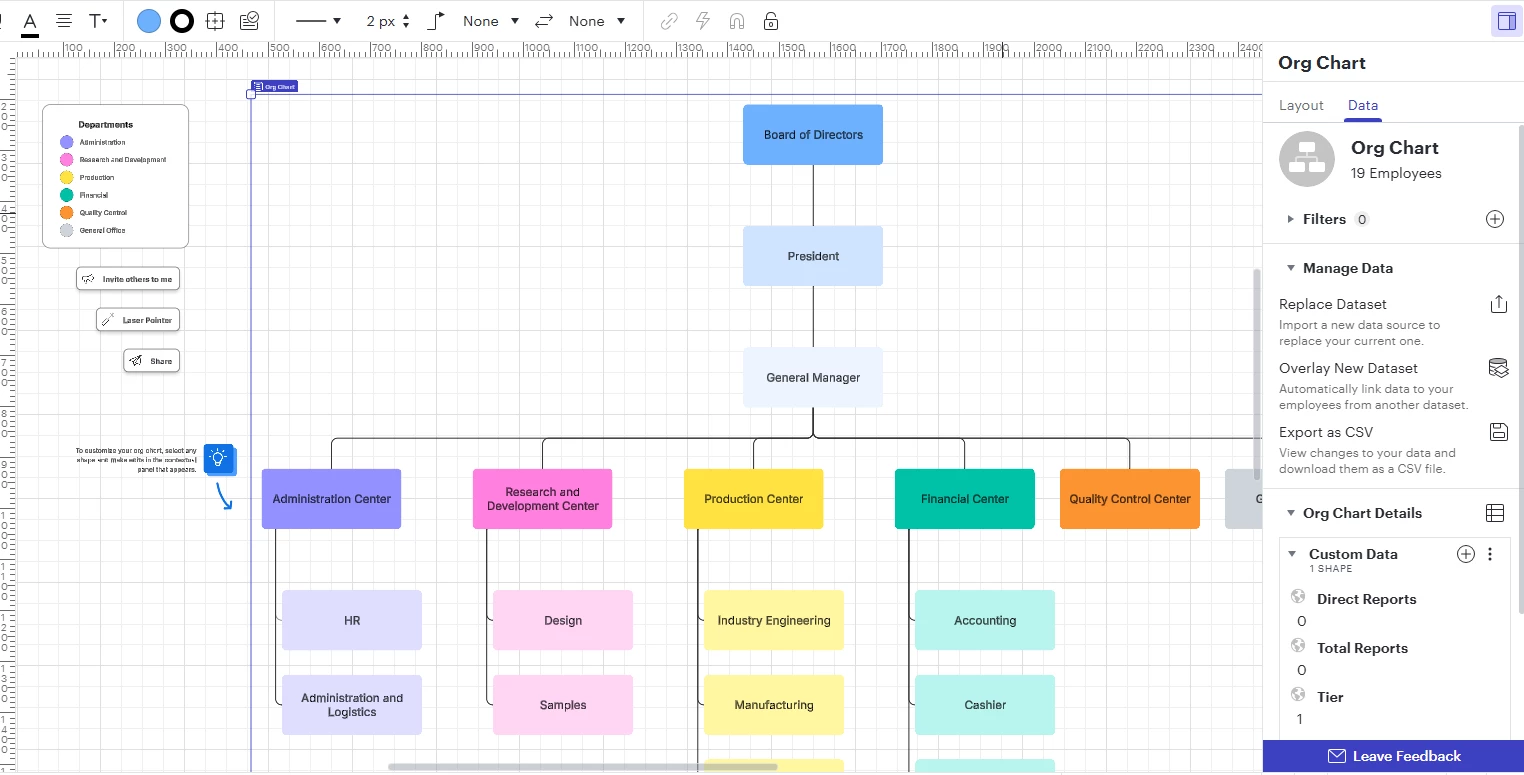Image resolution: width=1524 pixels, height=775 pixels.
Task: Click the globe icon beside Tier
Action: pyautogui.click(x=1298, y=694)
